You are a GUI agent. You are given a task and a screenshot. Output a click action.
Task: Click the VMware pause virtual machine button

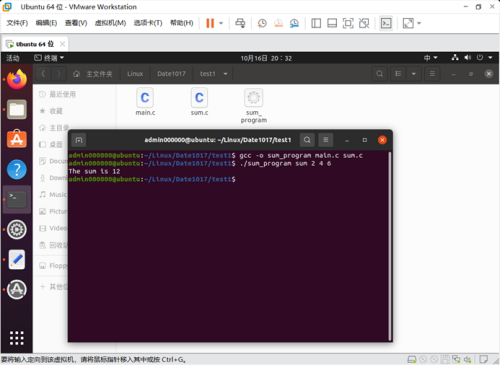tap(210, 23)
